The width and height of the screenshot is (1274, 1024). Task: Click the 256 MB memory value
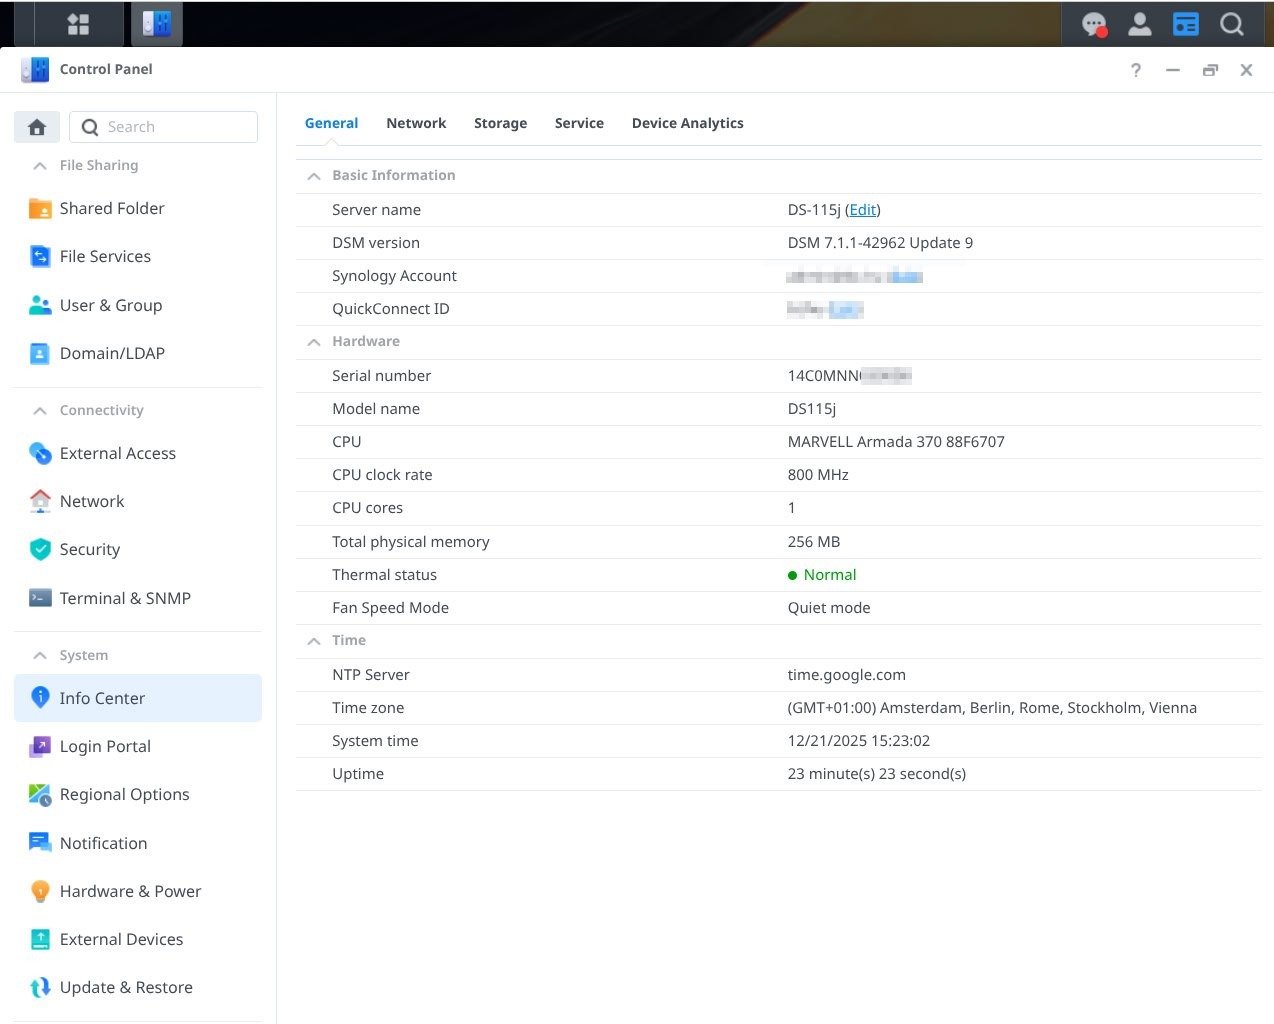point(814,542)
